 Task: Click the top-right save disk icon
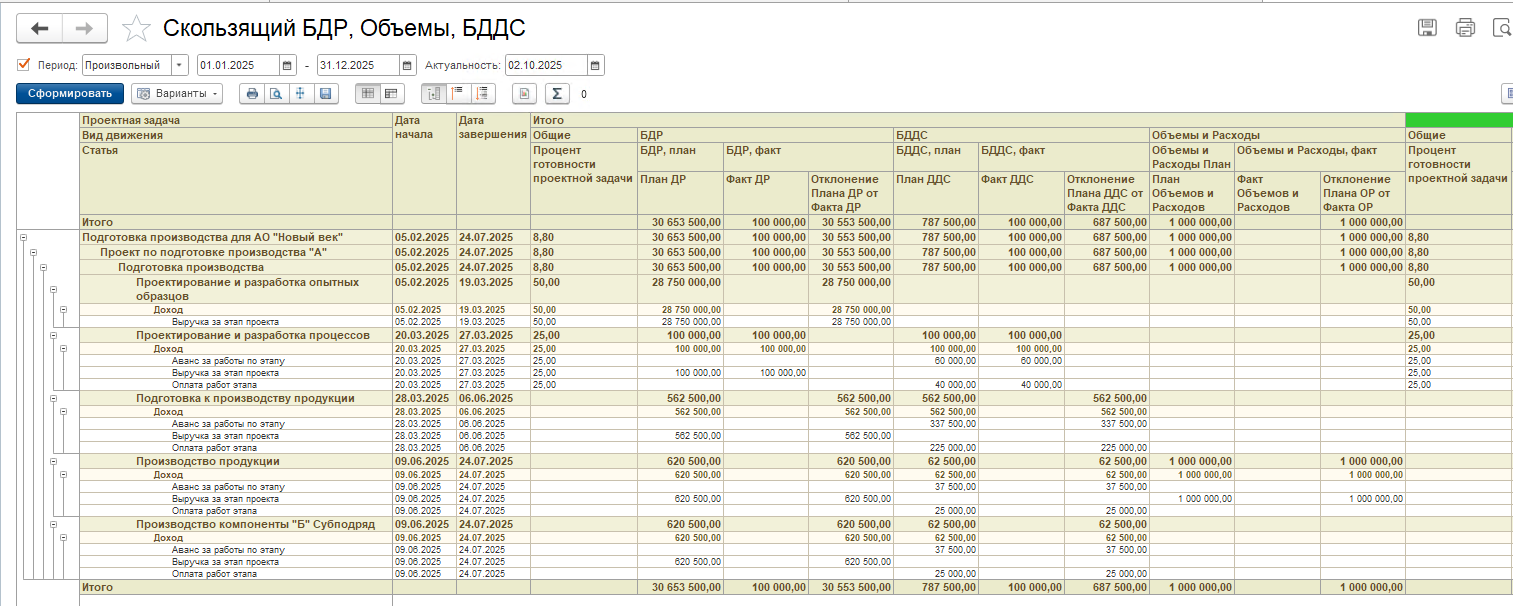point(1428,28)
